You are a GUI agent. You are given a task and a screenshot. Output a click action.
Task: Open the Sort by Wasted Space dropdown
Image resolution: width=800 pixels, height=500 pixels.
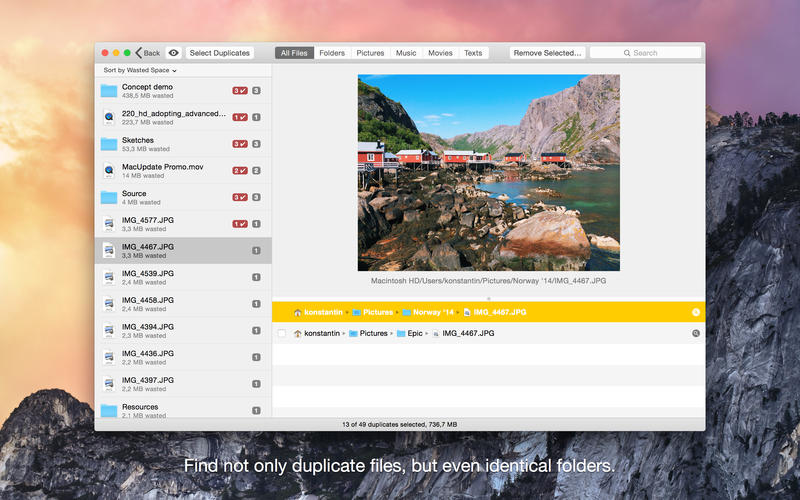tap(140, 71)
